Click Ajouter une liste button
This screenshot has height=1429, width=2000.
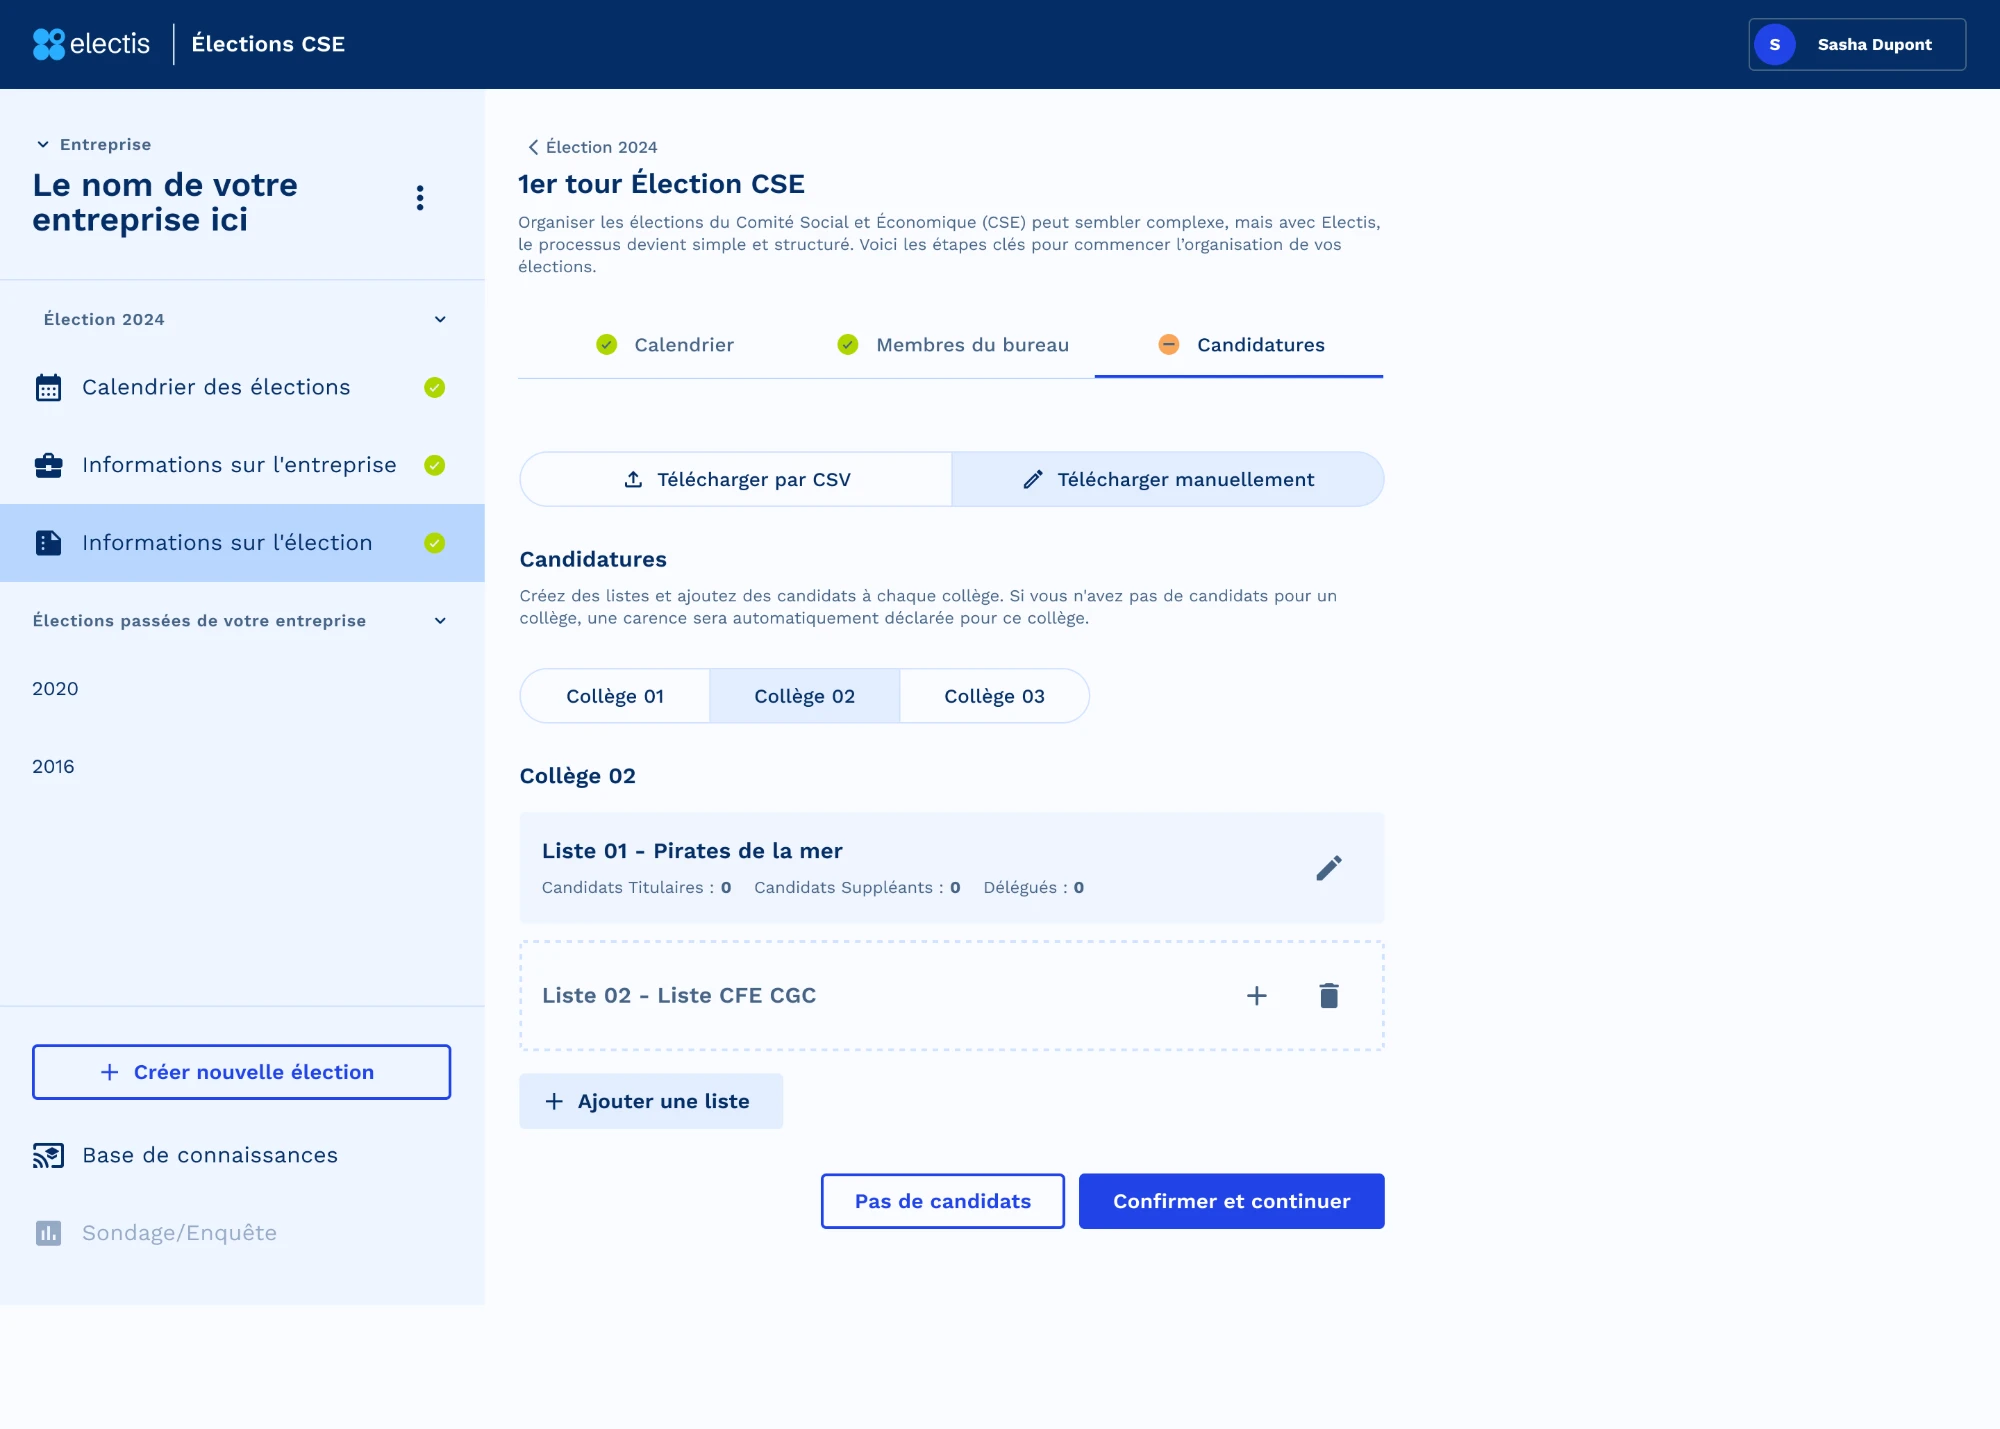(651, 1101)
